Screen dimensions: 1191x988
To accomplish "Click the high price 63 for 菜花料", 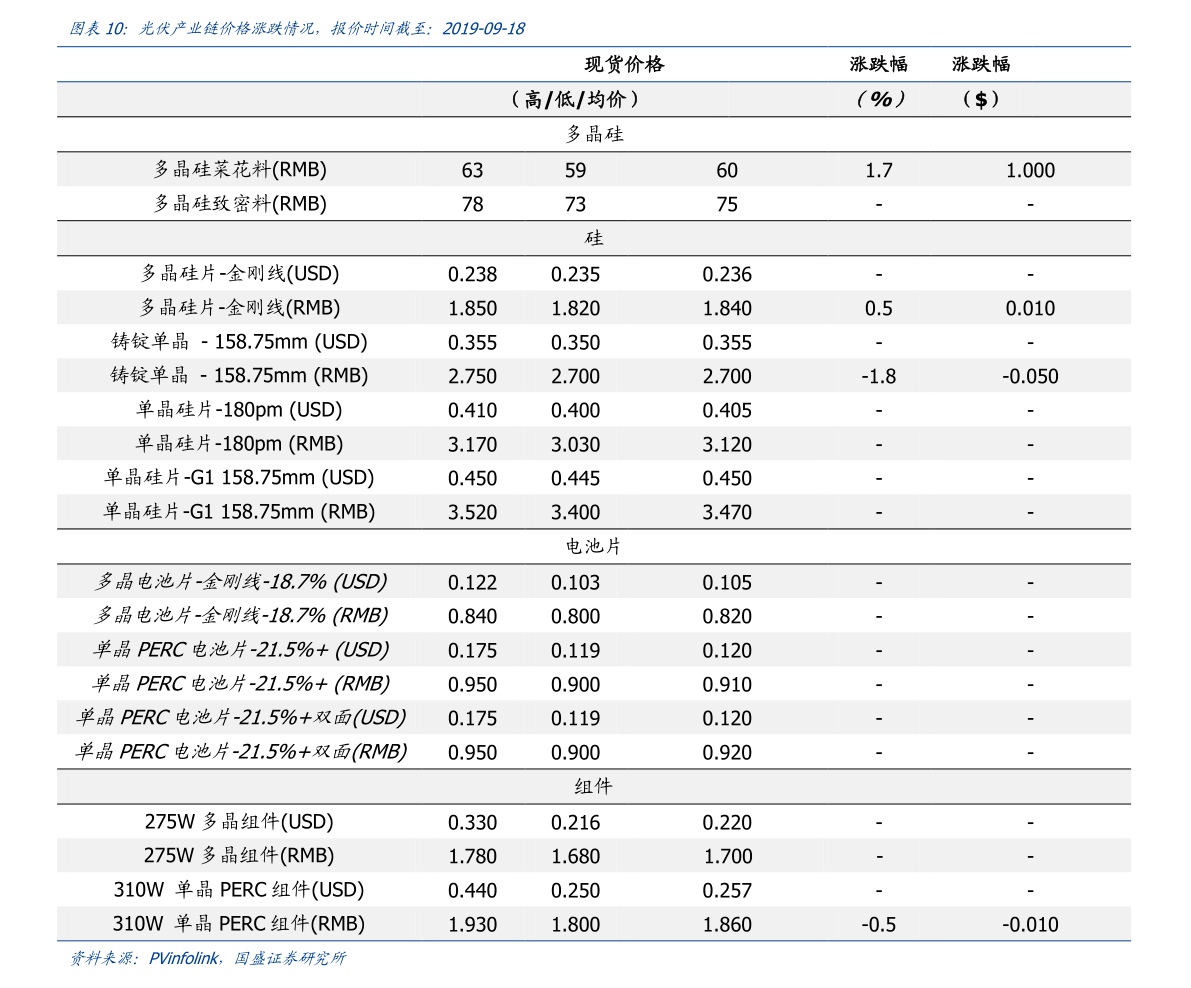I will [x=472, y=170].
